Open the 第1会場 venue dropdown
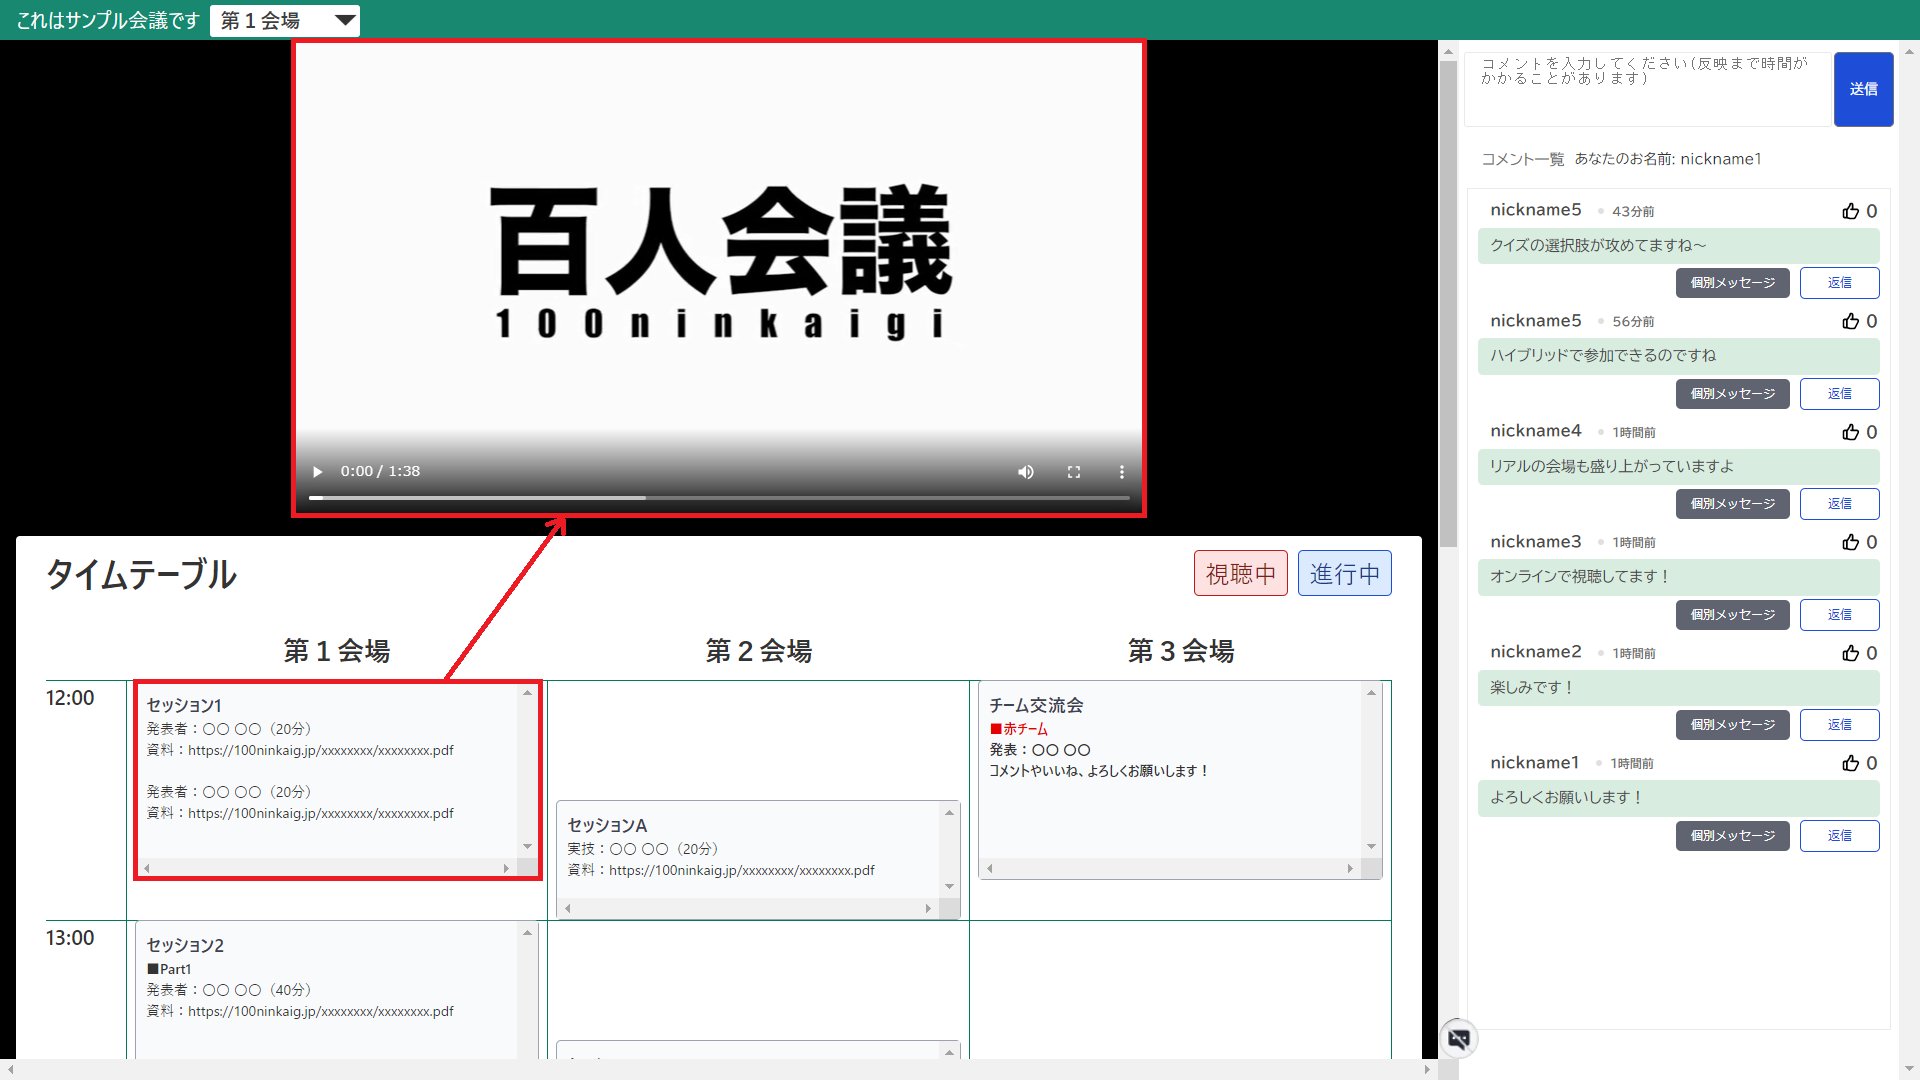 [x=285, y=21]
